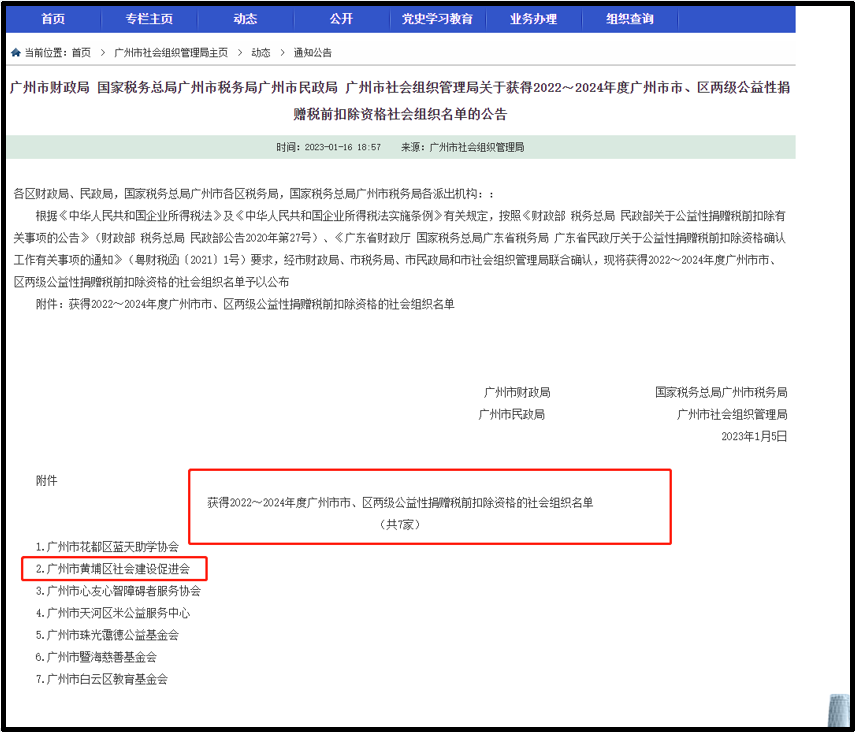This screenshot has height=732, width=855.
Task: Follow the 首页 breadcrumb link
Action: point(81,53)
